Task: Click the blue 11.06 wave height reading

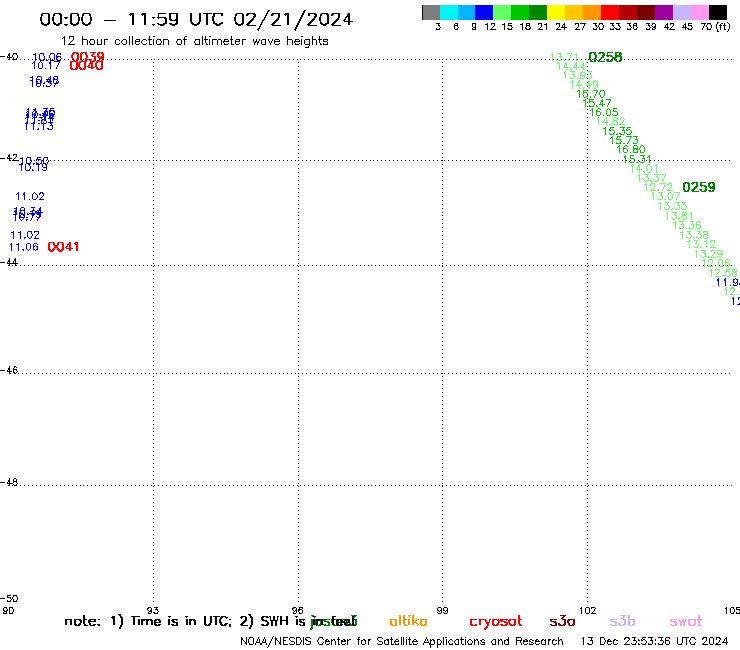Action: coord(24,247)
